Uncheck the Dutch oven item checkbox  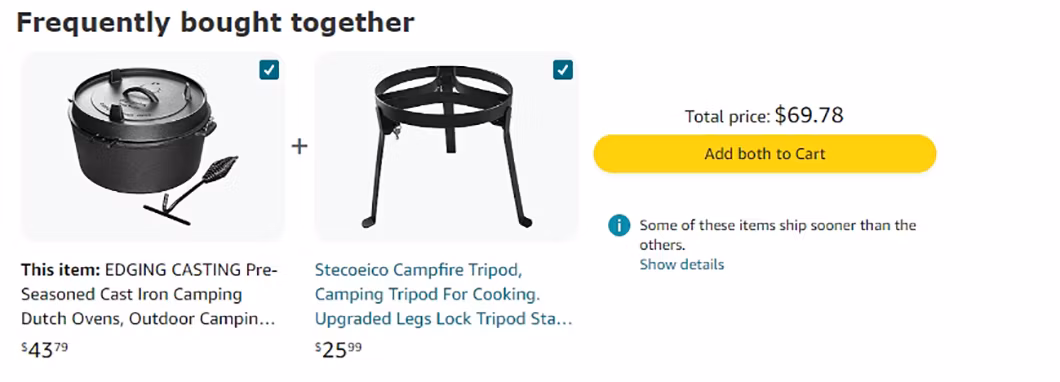[x=269, y=70]
